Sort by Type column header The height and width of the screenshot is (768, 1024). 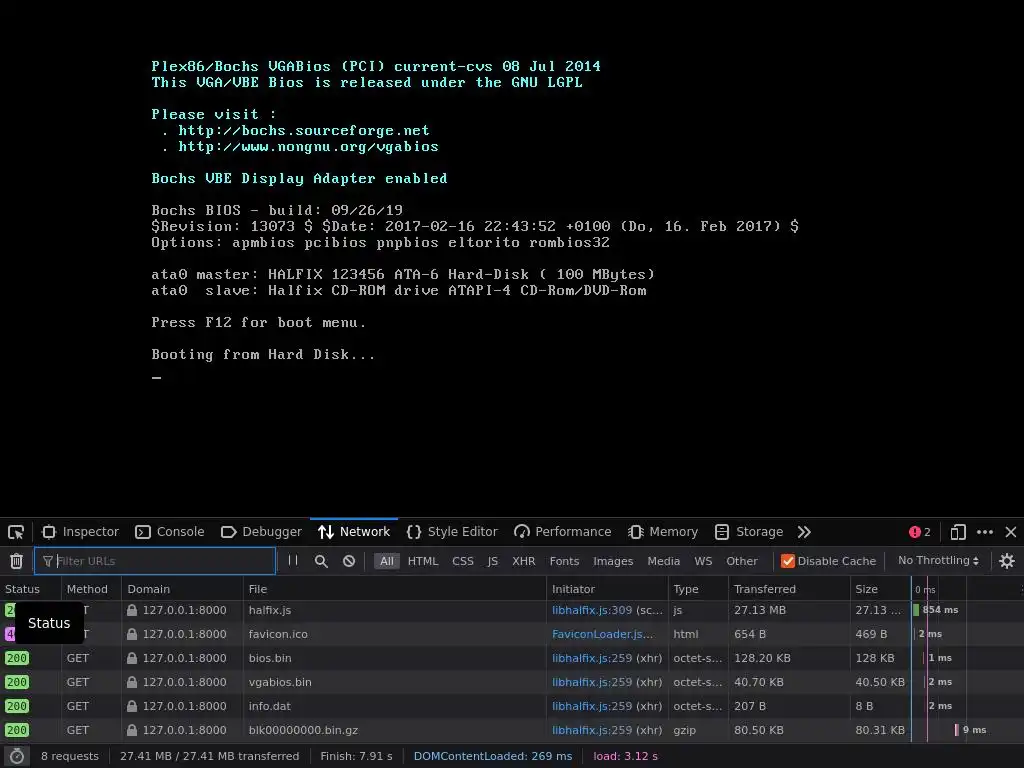(x=698, y=589)
